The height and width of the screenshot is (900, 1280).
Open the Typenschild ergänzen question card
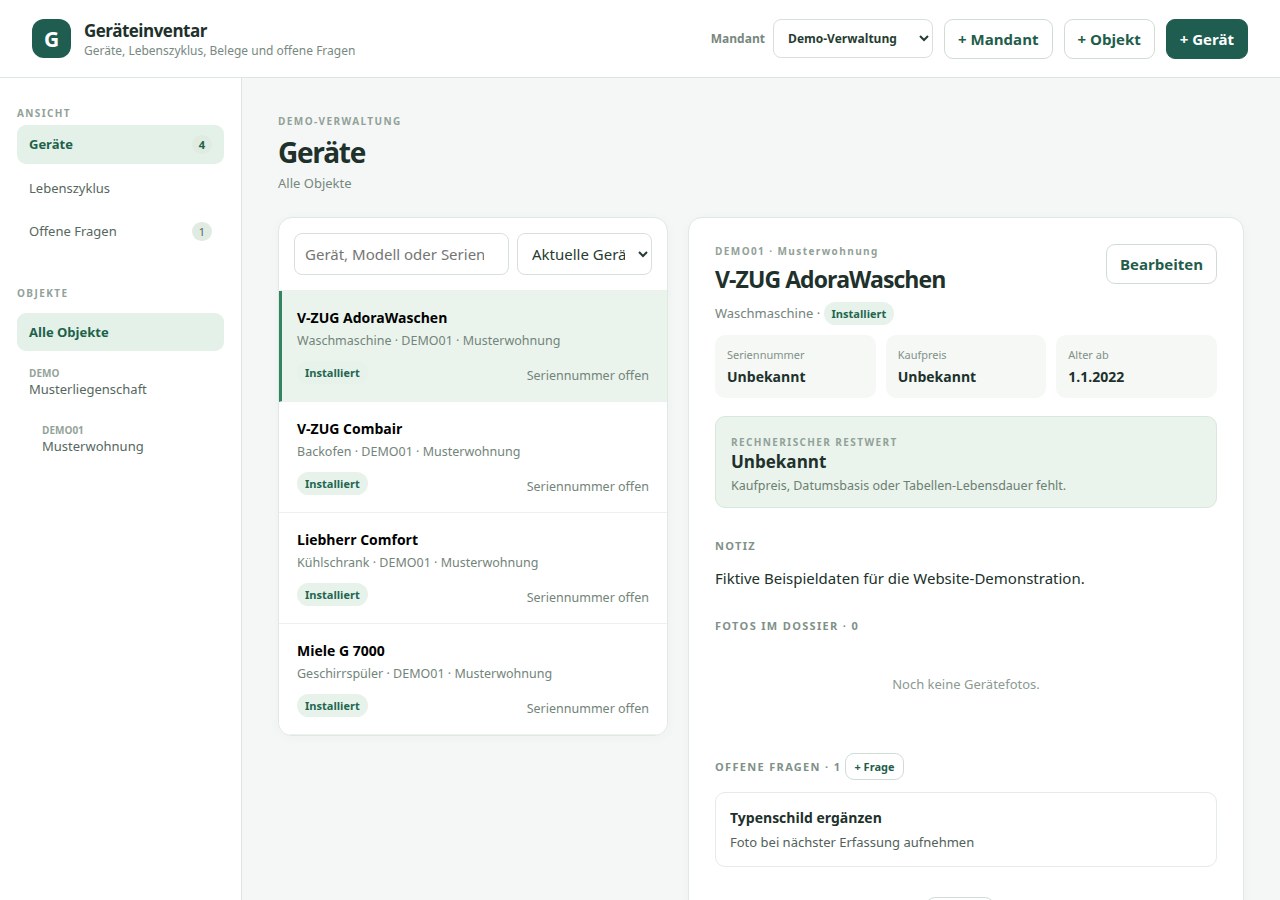tap(966, 829)
